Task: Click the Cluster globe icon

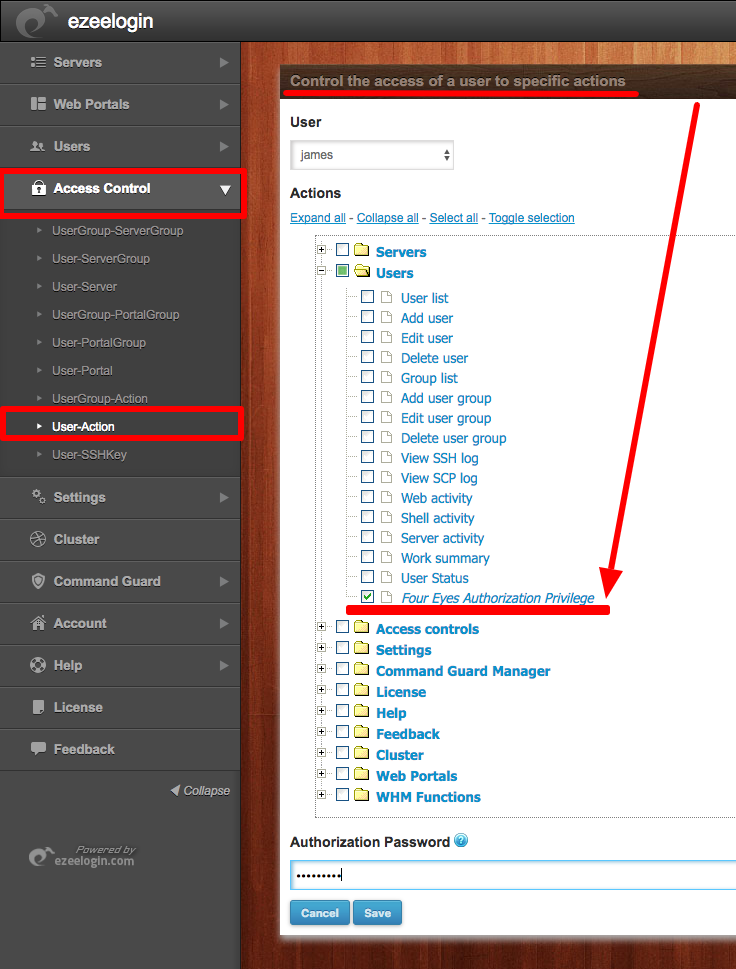Action: (x=38, y=539)
